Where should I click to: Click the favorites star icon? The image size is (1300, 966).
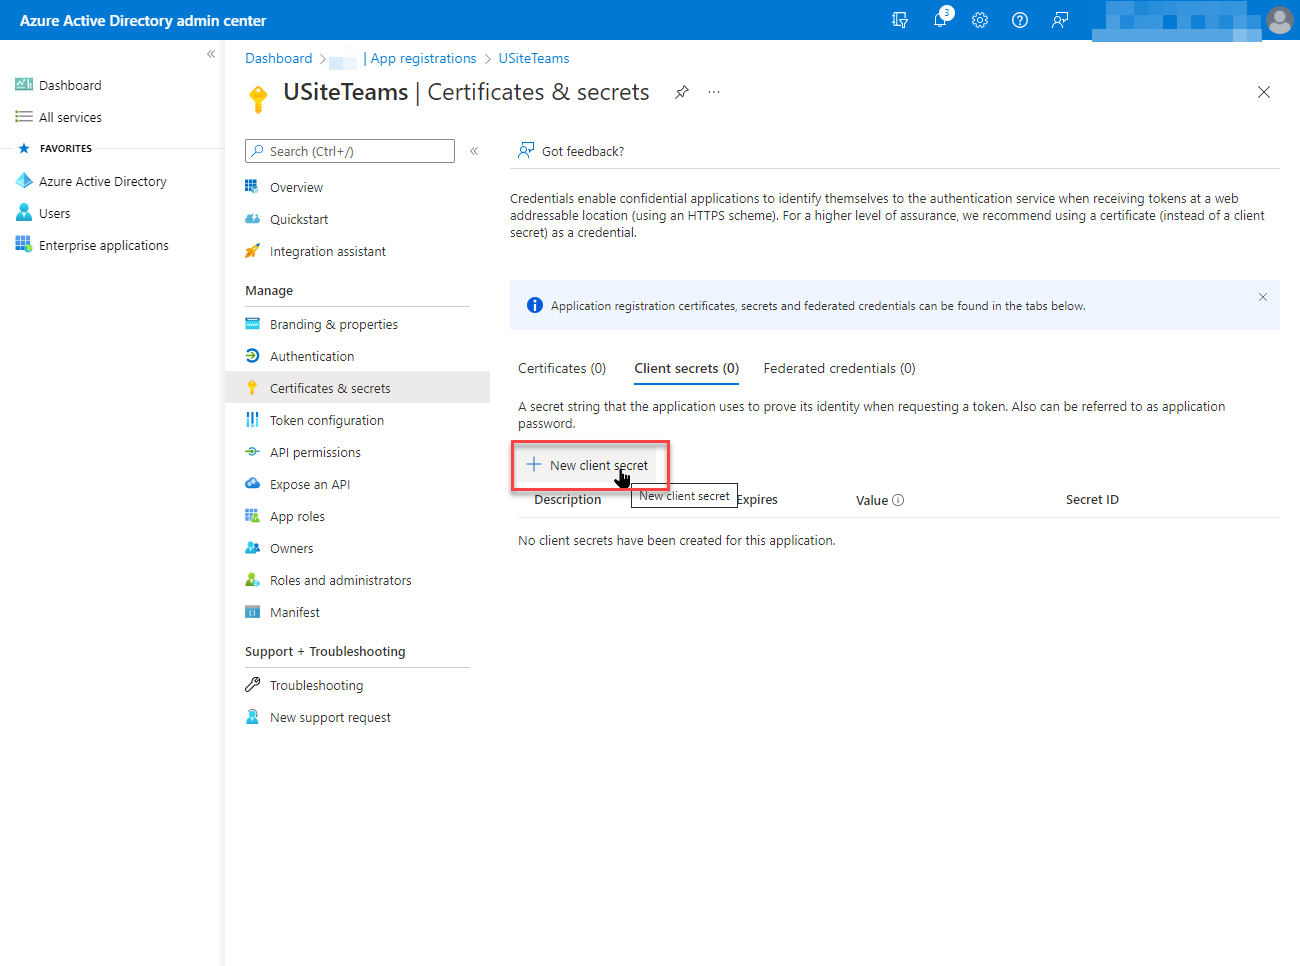pos(24,148)
